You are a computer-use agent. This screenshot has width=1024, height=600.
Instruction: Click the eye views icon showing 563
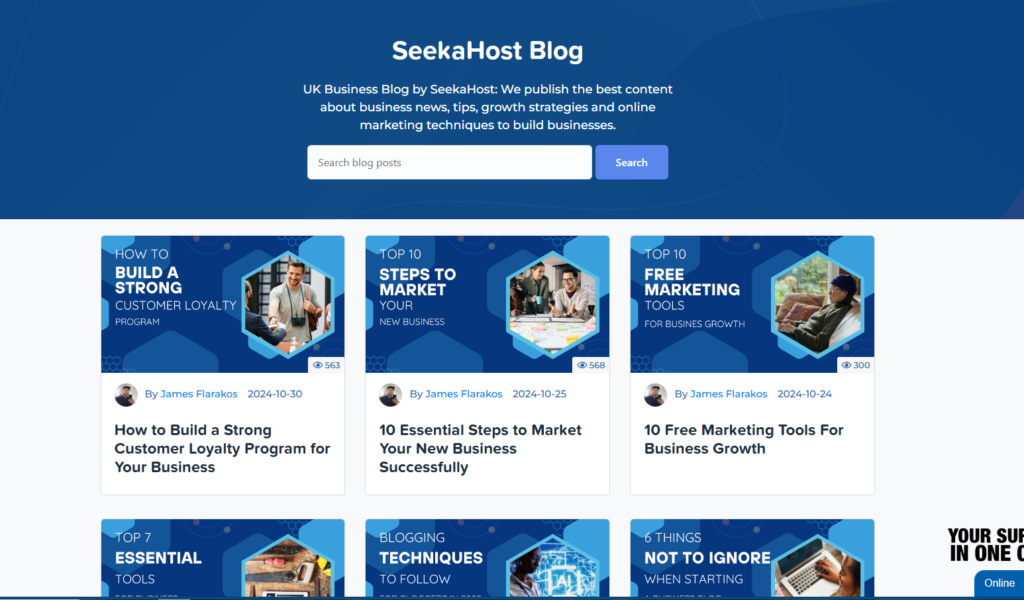[318, 365]
